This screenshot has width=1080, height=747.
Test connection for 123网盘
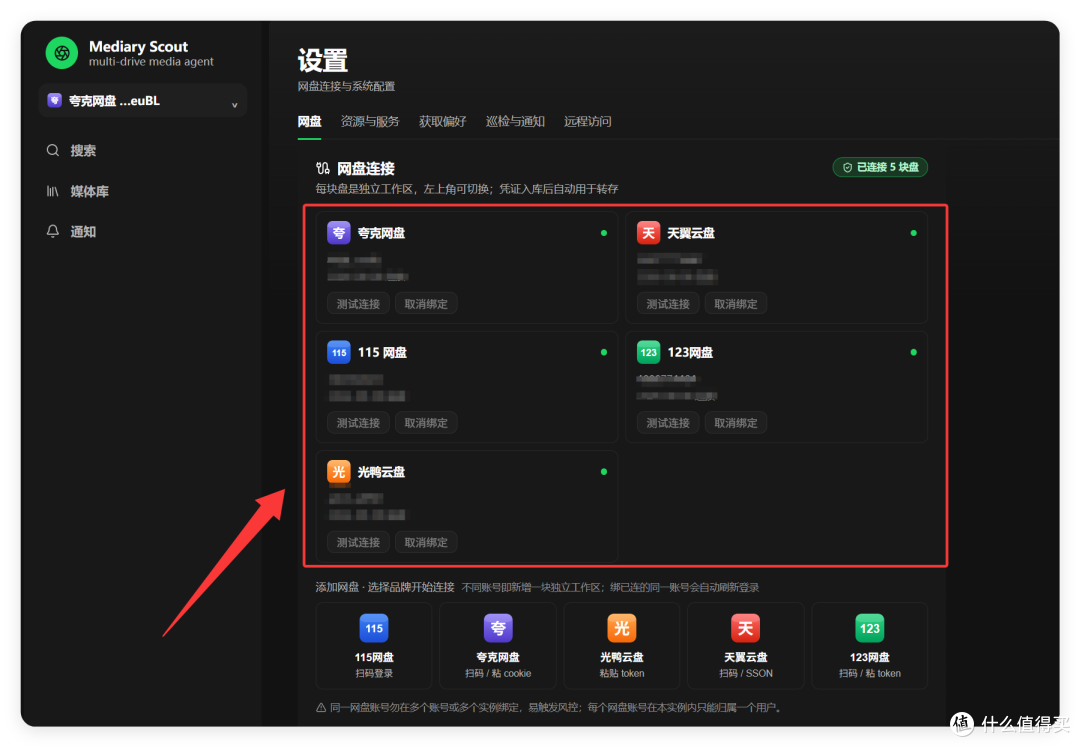667,423
